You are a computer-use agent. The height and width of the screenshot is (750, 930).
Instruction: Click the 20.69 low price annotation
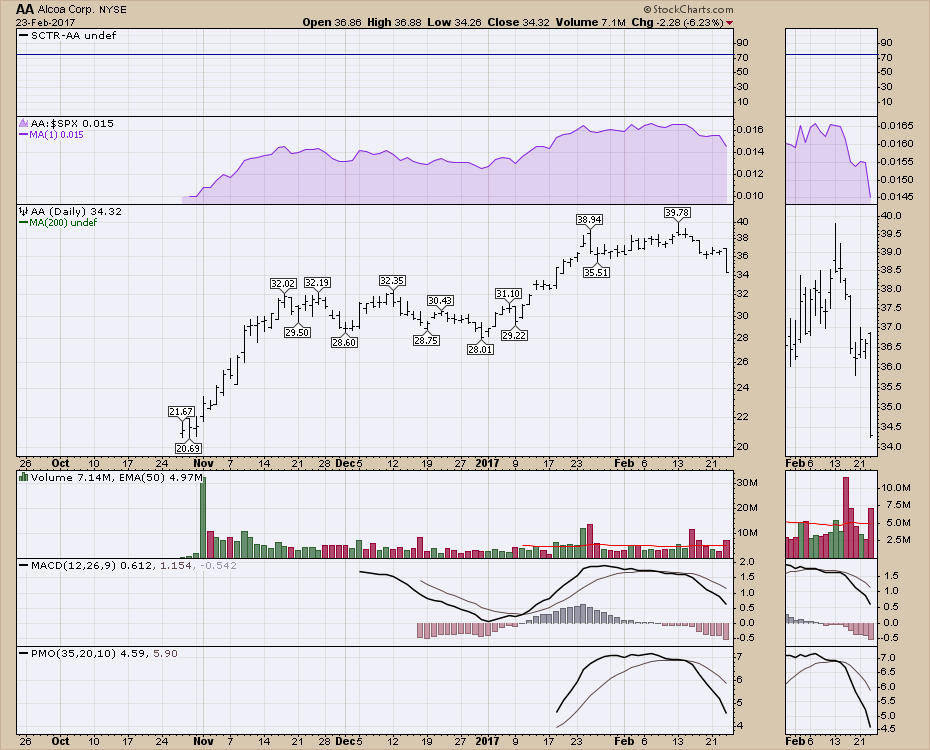188,448
